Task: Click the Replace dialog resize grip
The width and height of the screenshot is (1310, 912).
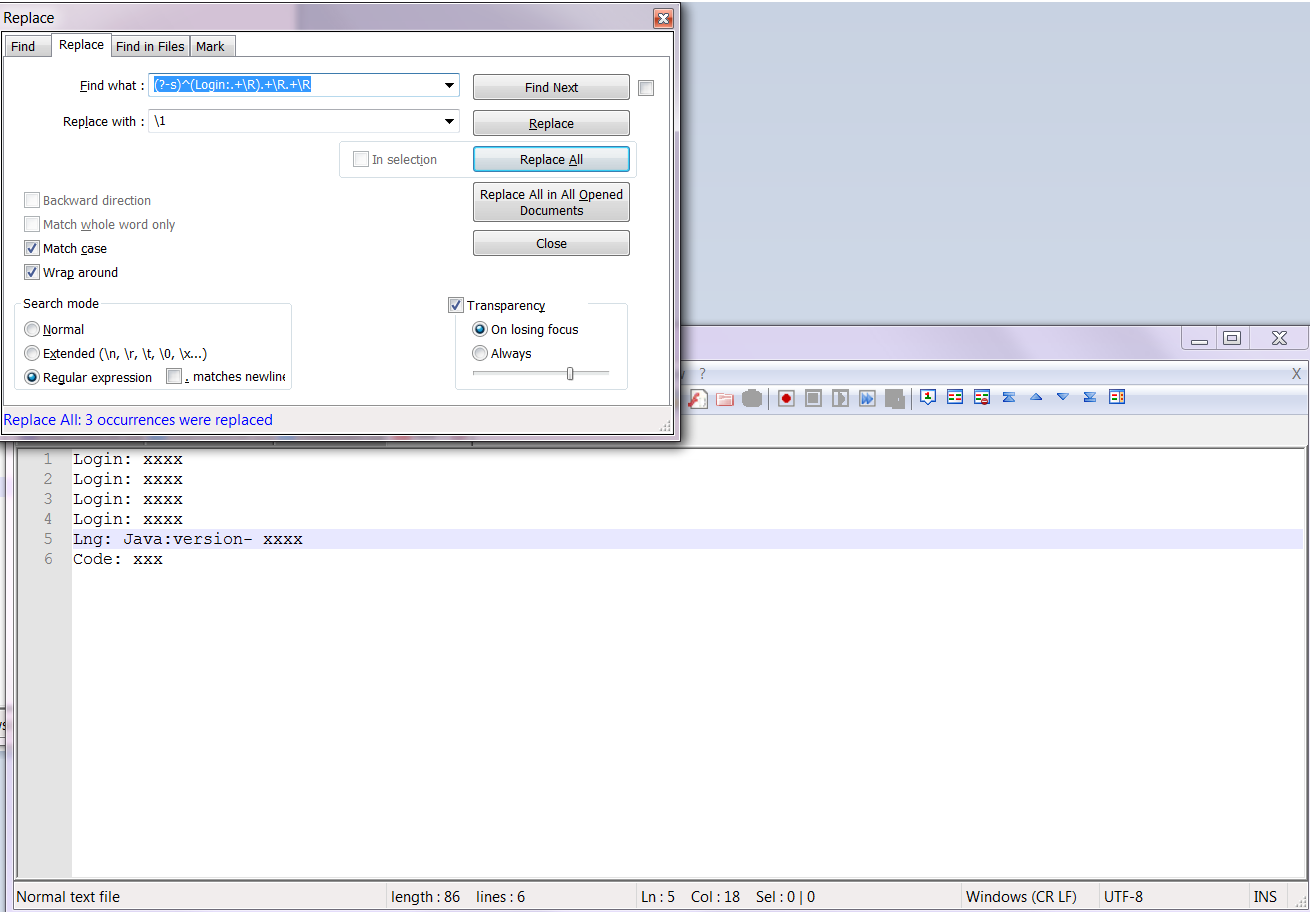Action: [x=666, y=427]
